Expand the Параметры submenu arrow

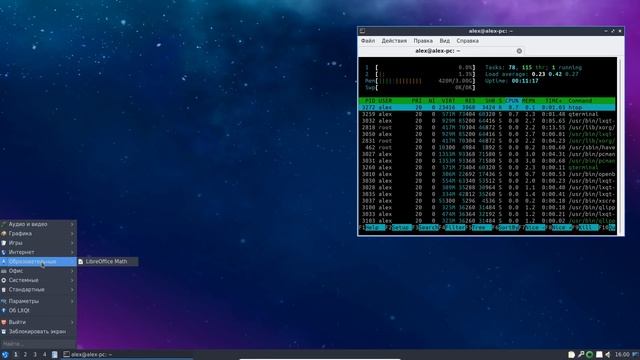click(72, 301)
